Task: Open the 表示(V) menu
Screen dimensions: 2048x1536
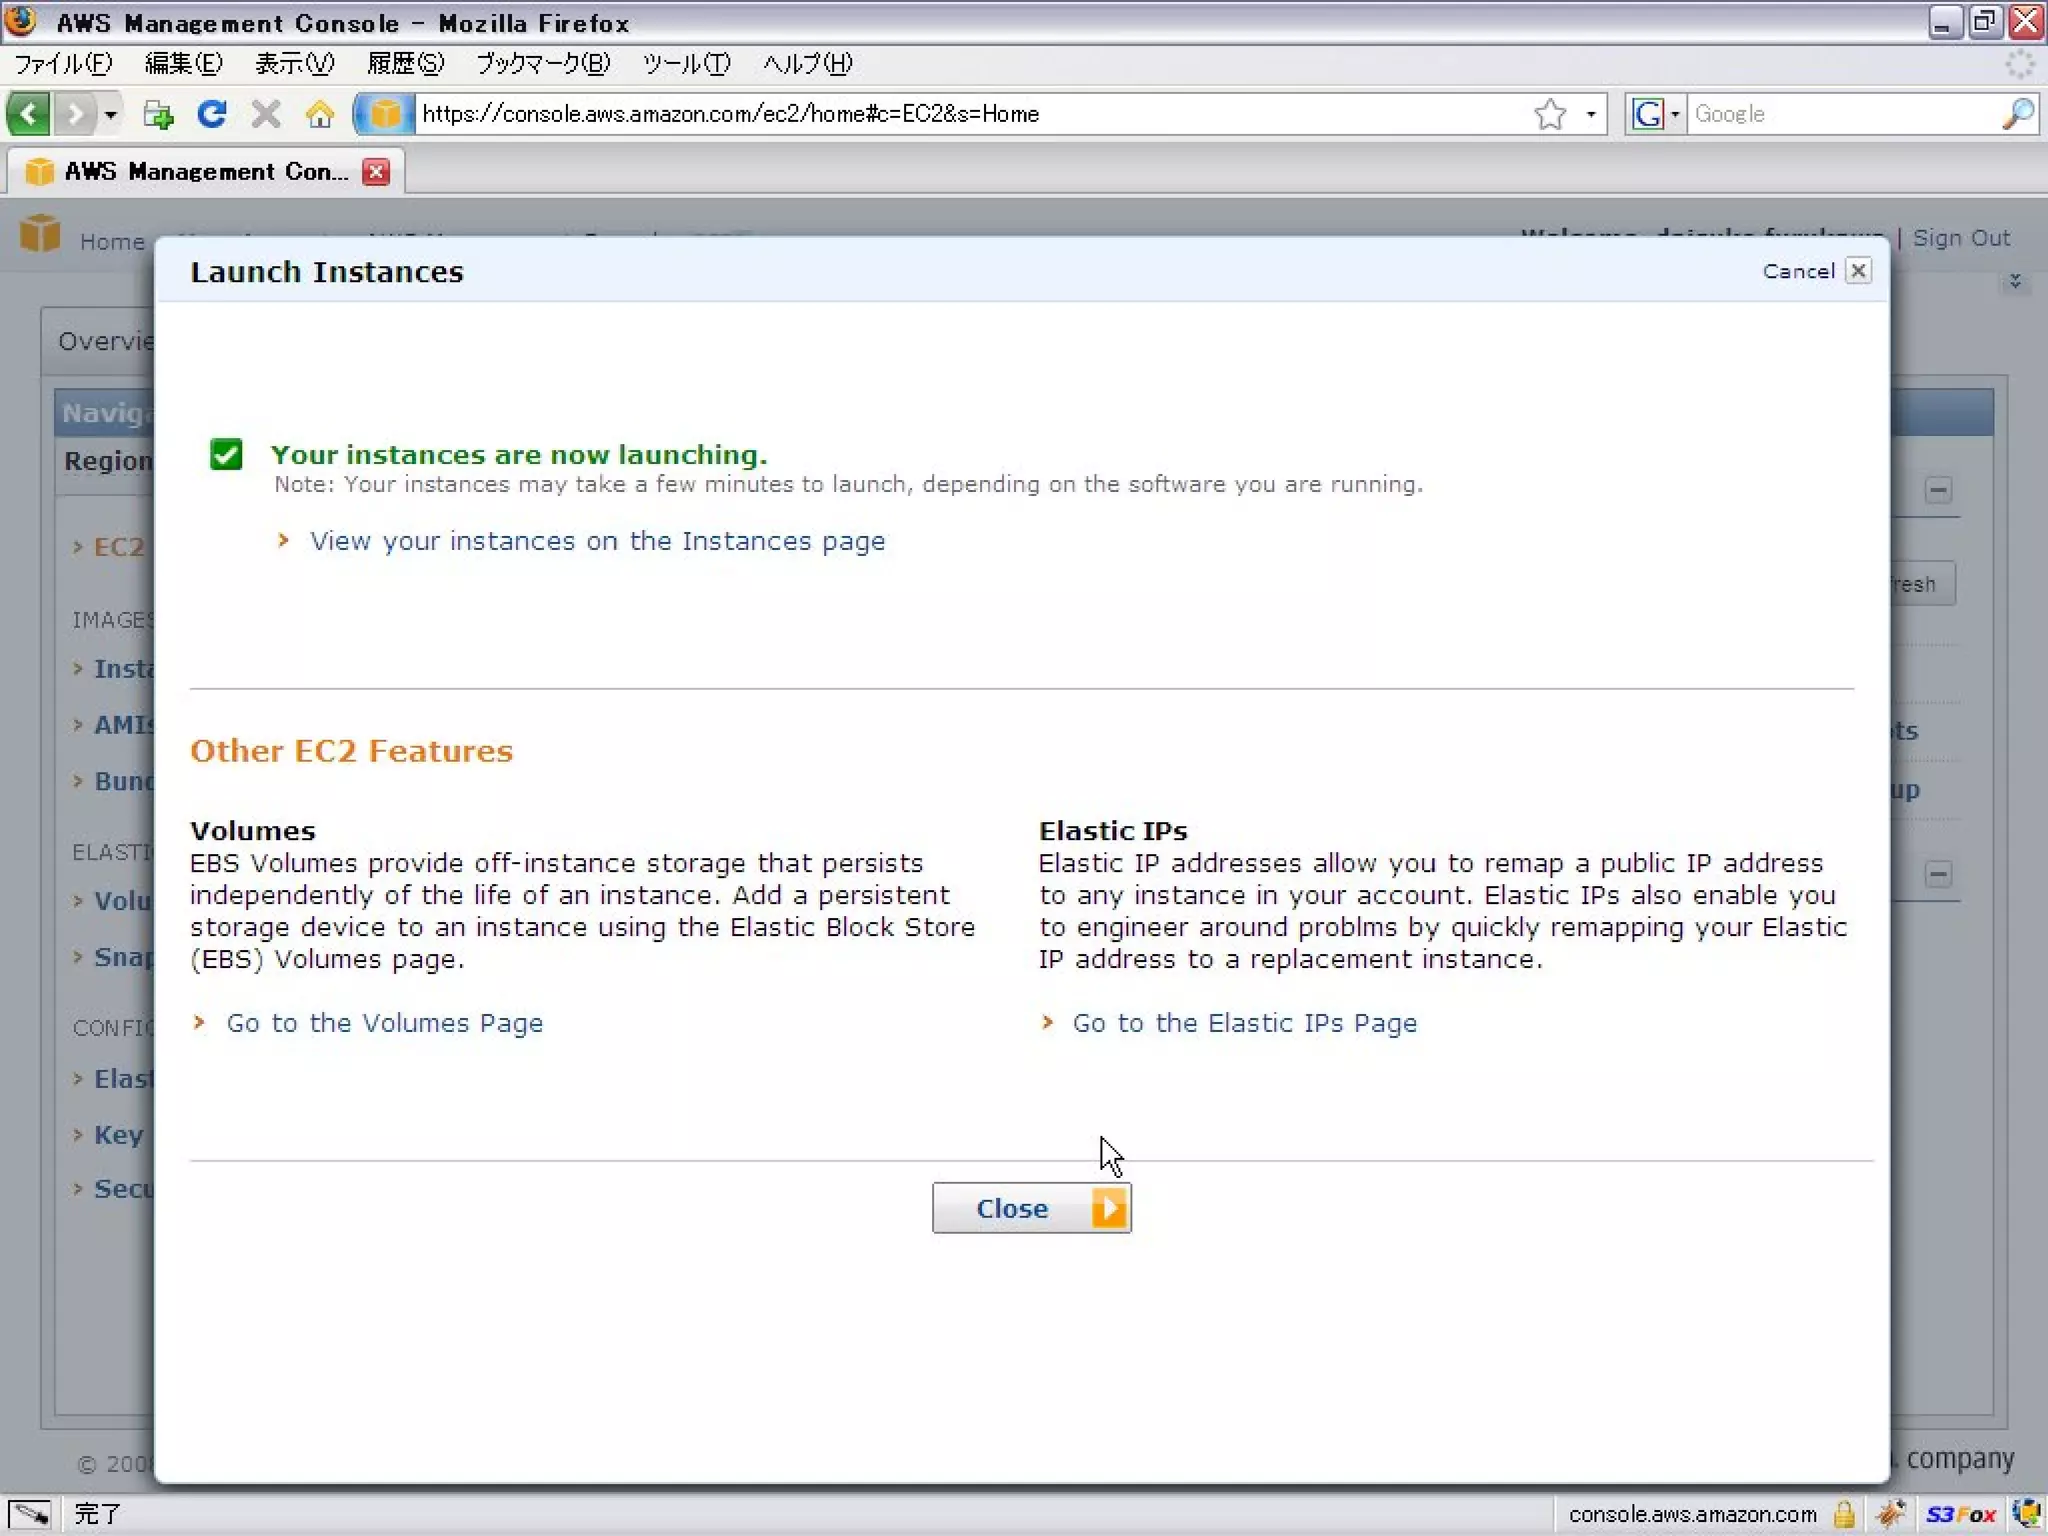Action: click(294, 64)
